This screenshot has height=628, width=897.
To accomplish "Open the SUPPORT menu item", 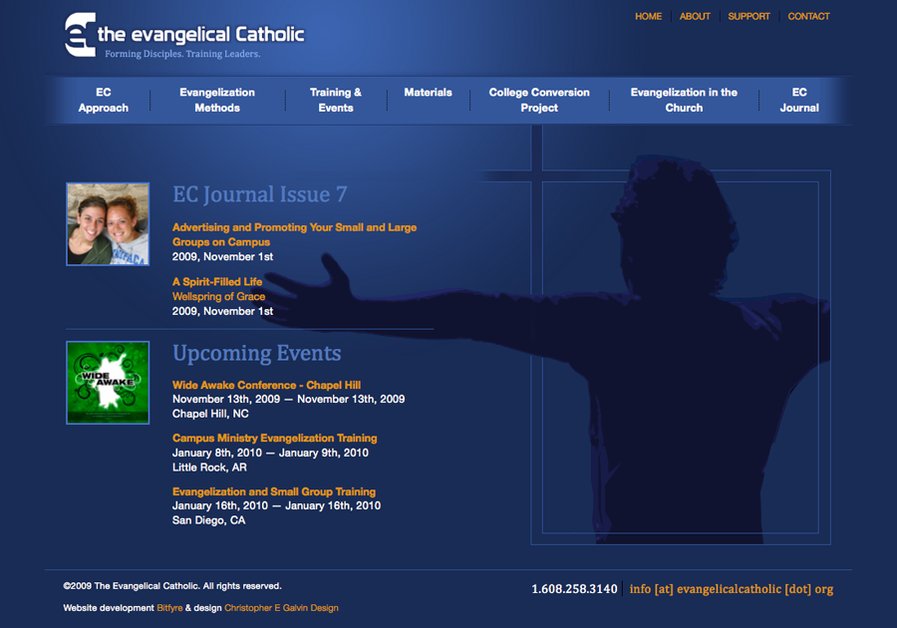I will tap(749, 16).
